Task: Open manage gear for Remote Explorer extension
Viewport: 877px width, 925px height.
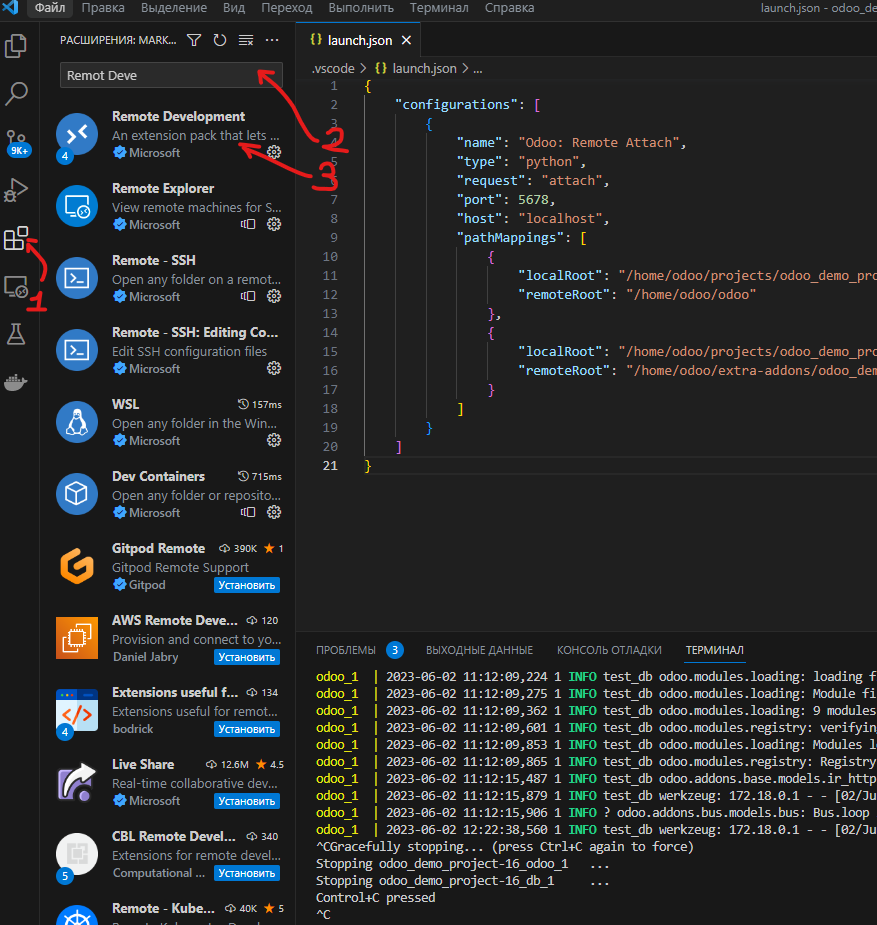Action: pyautogui.click(x=274, y=224)
